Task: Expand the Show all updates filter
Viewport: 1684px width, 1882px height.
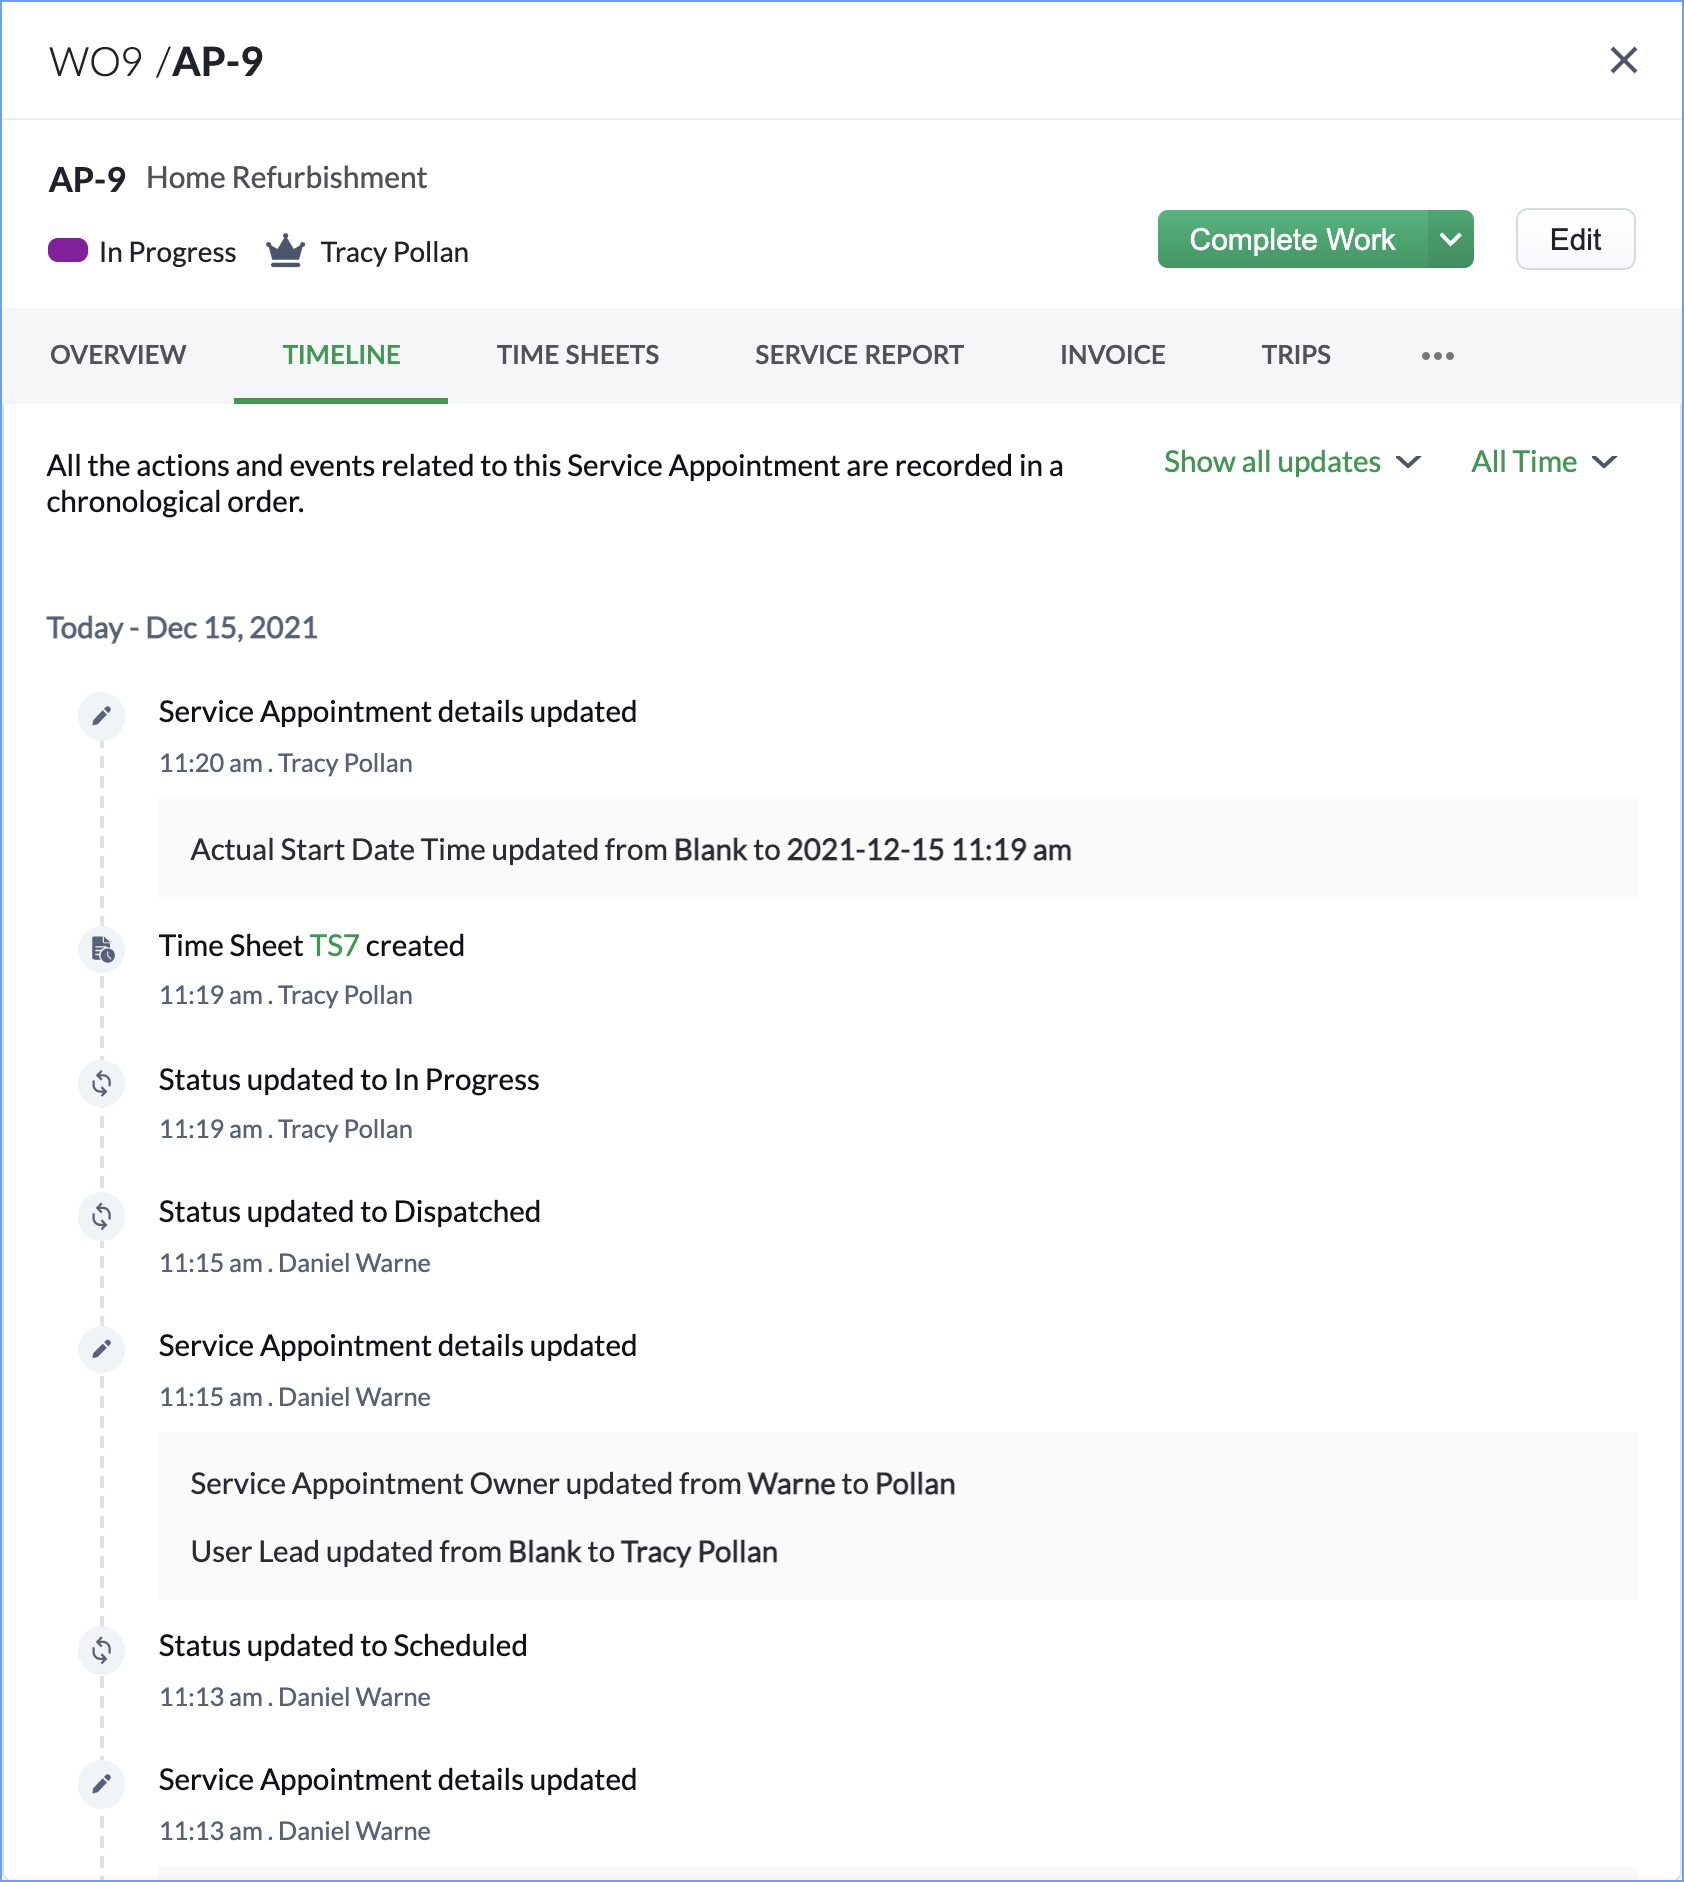Action: click(1291, 462)
